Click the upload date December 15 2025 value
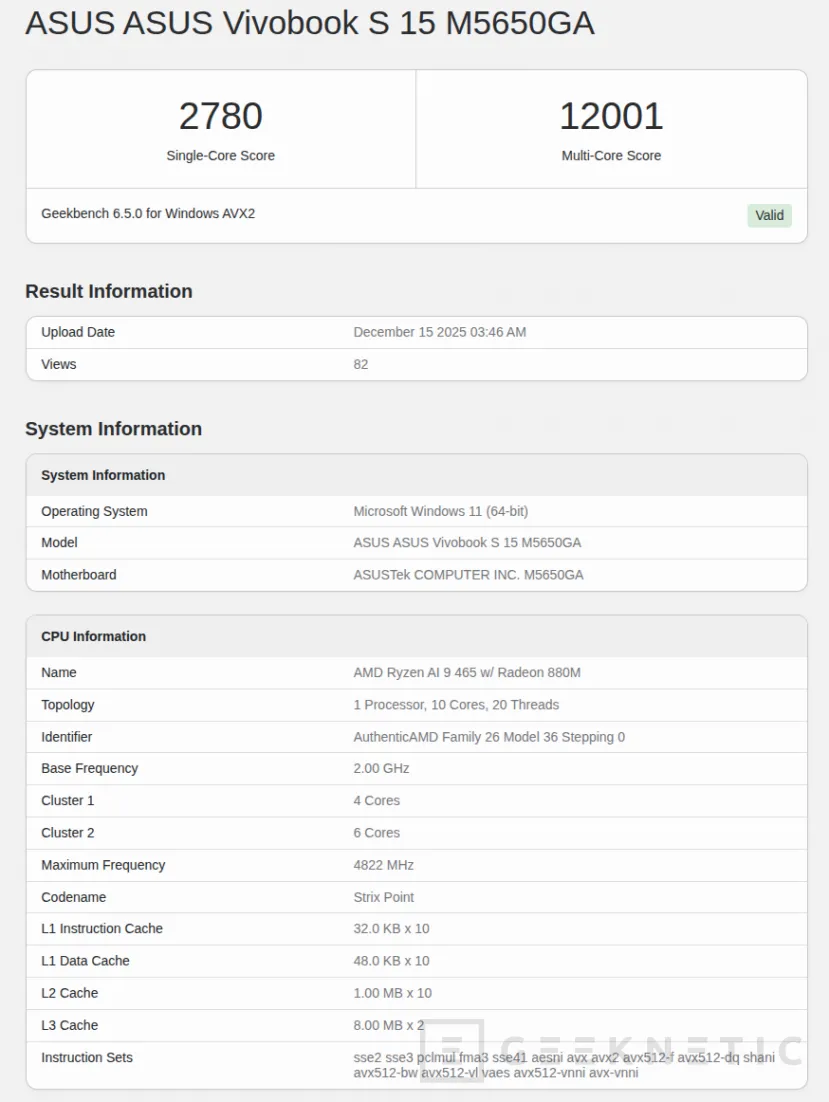 (439, 332)
